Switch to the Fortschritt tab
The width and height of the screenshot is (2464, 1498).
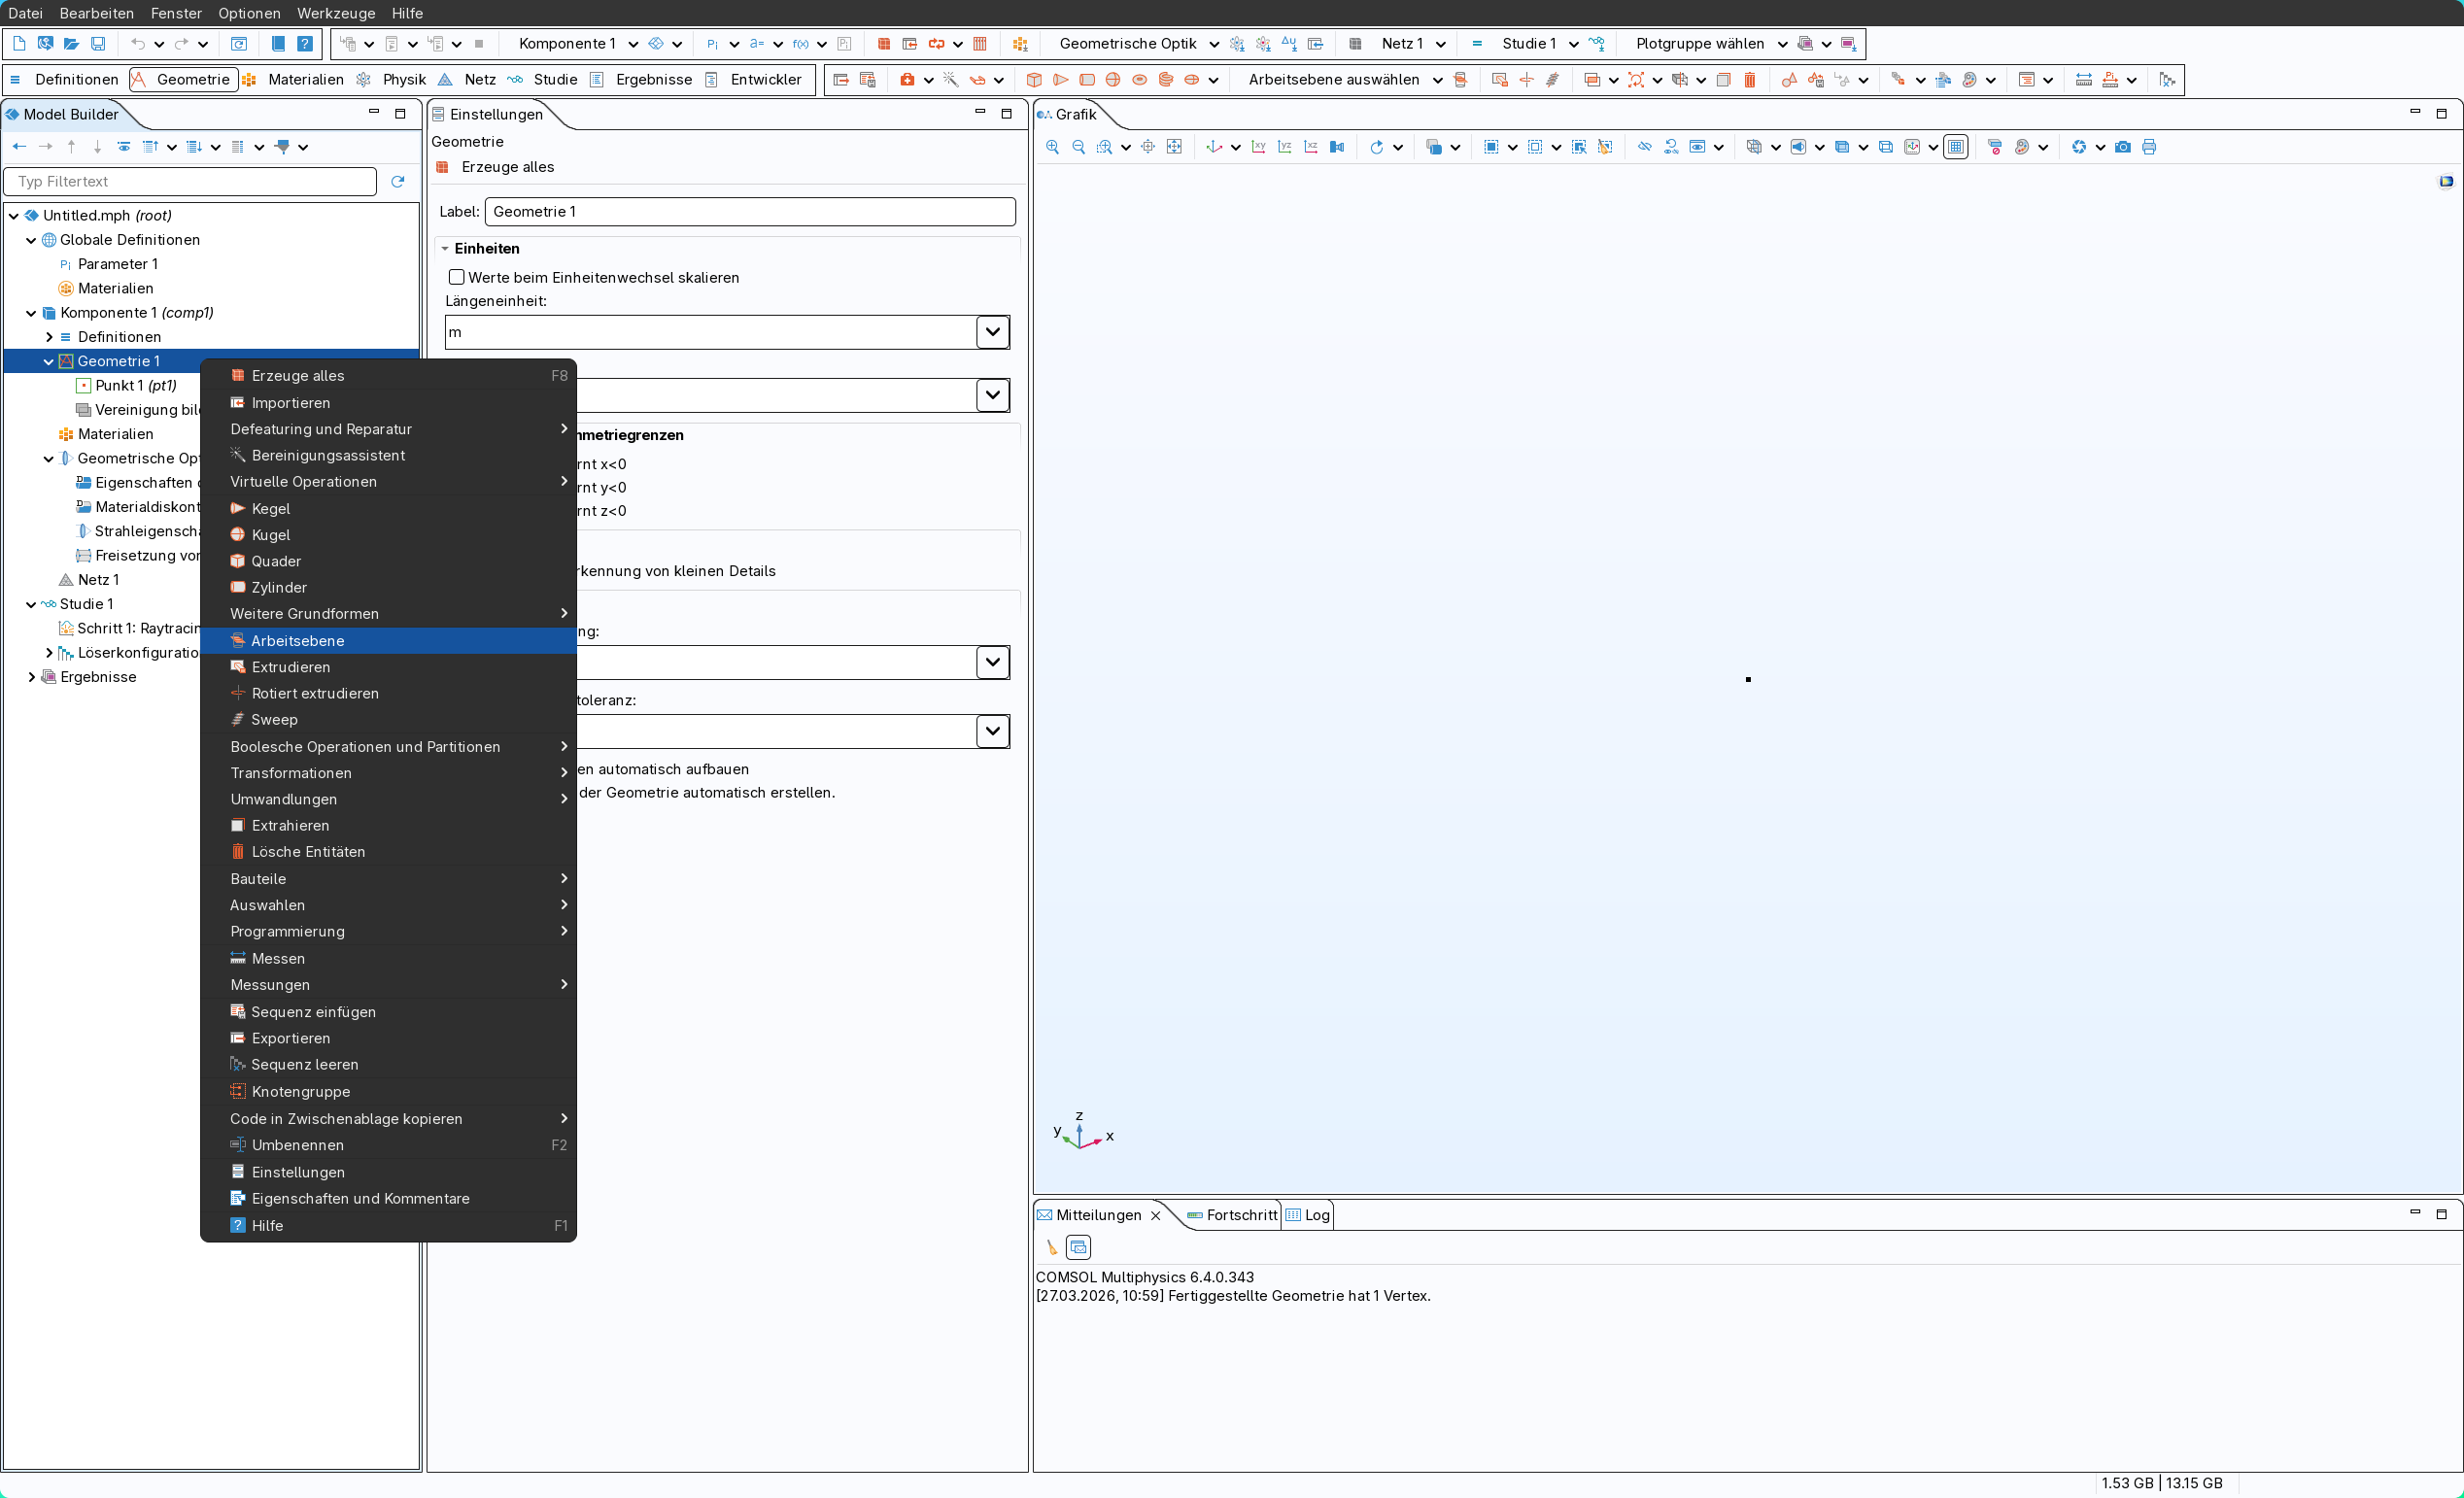point(1240,1214)
